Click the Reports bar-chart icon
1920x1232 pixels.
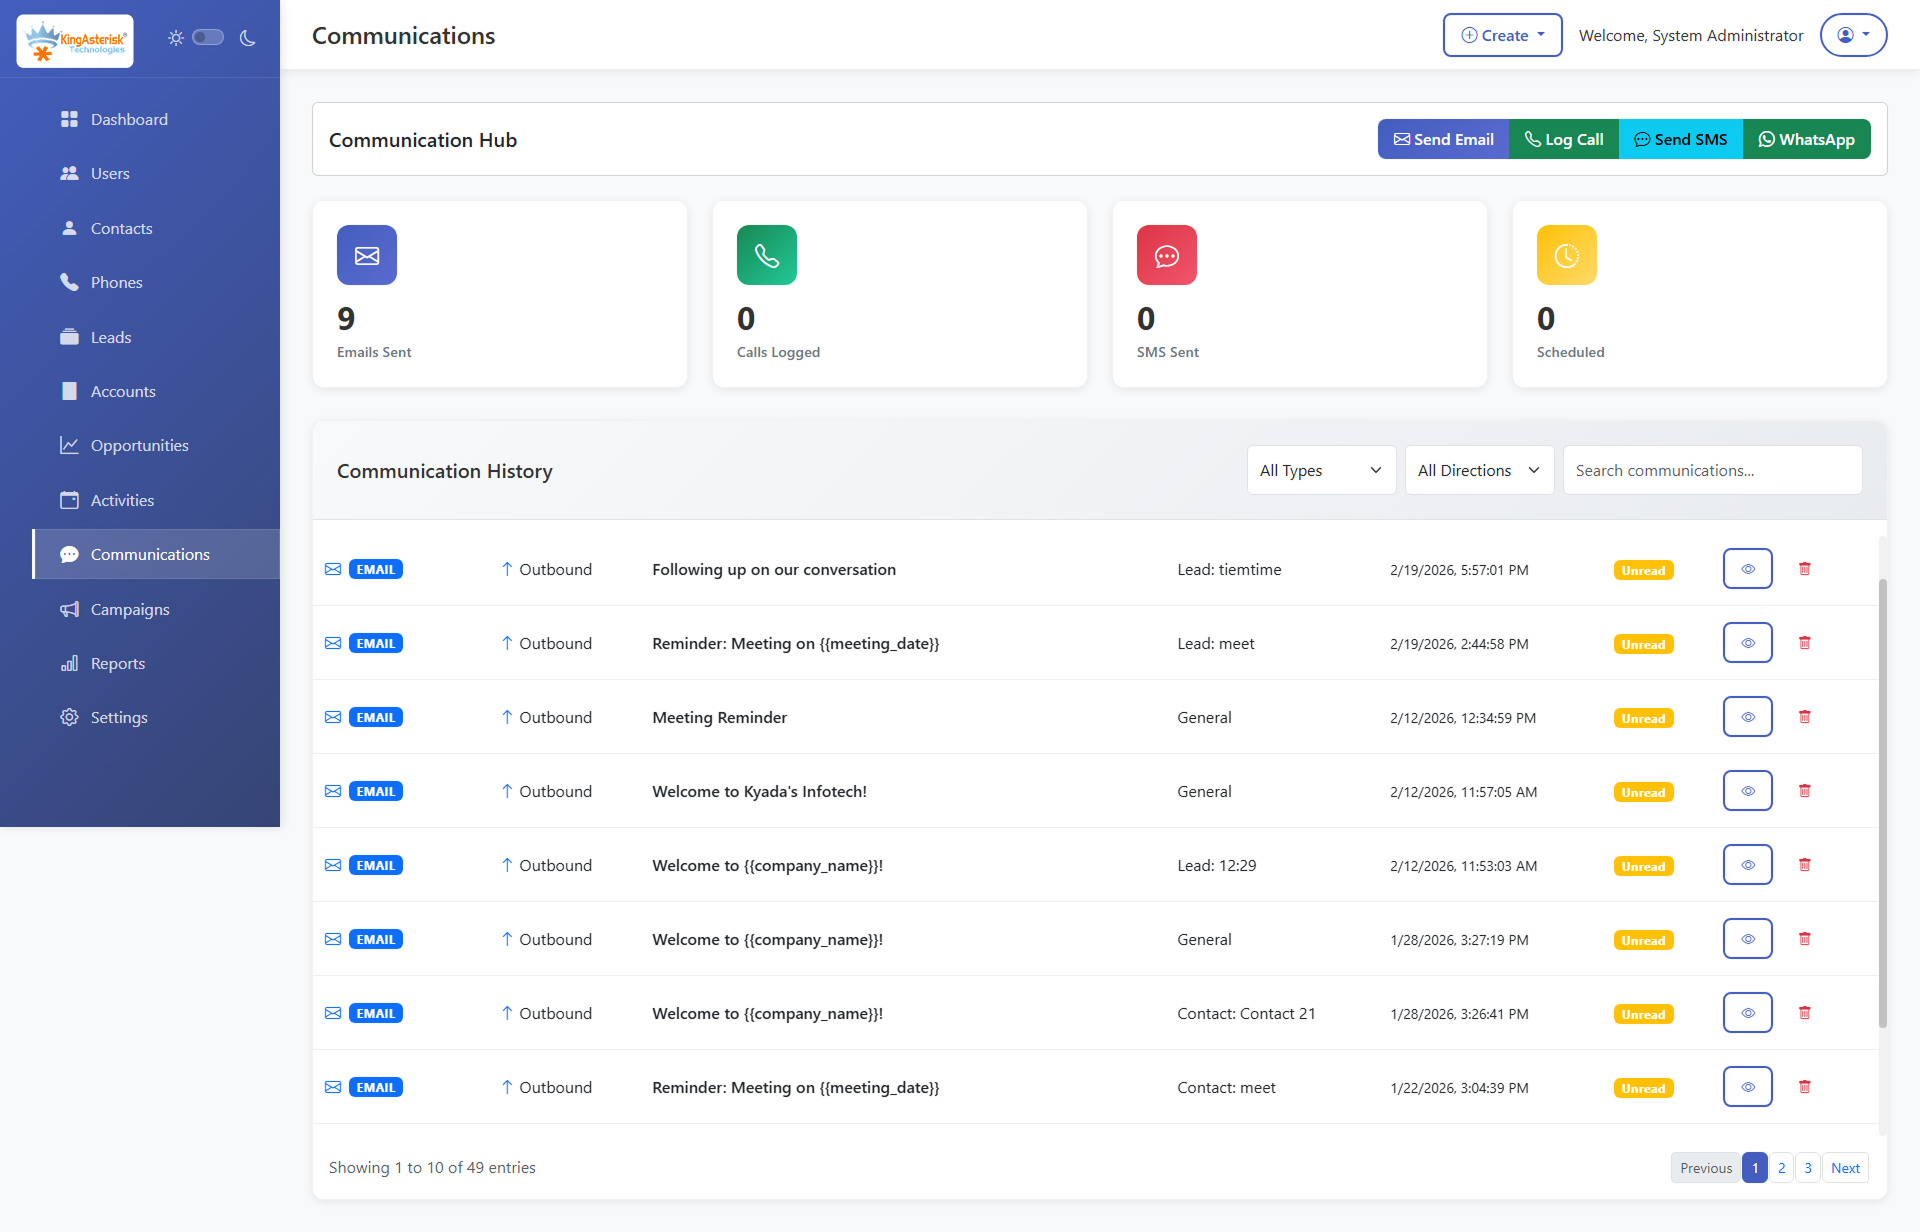[69, 663]
